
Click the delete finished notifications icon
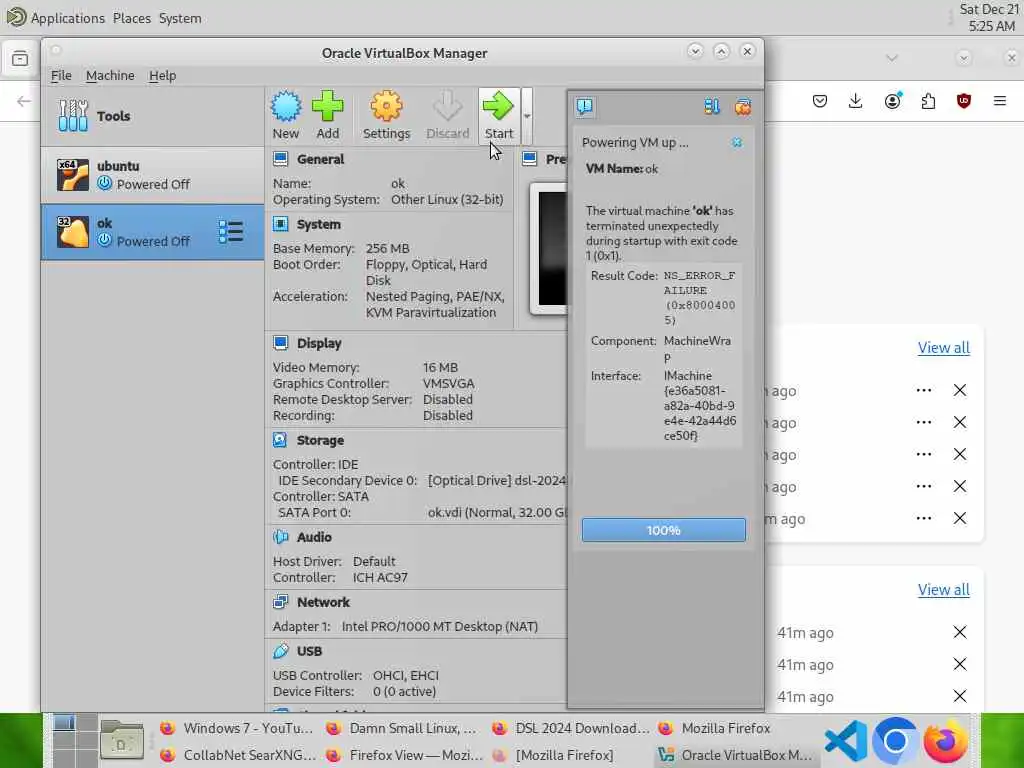point(743,106)
